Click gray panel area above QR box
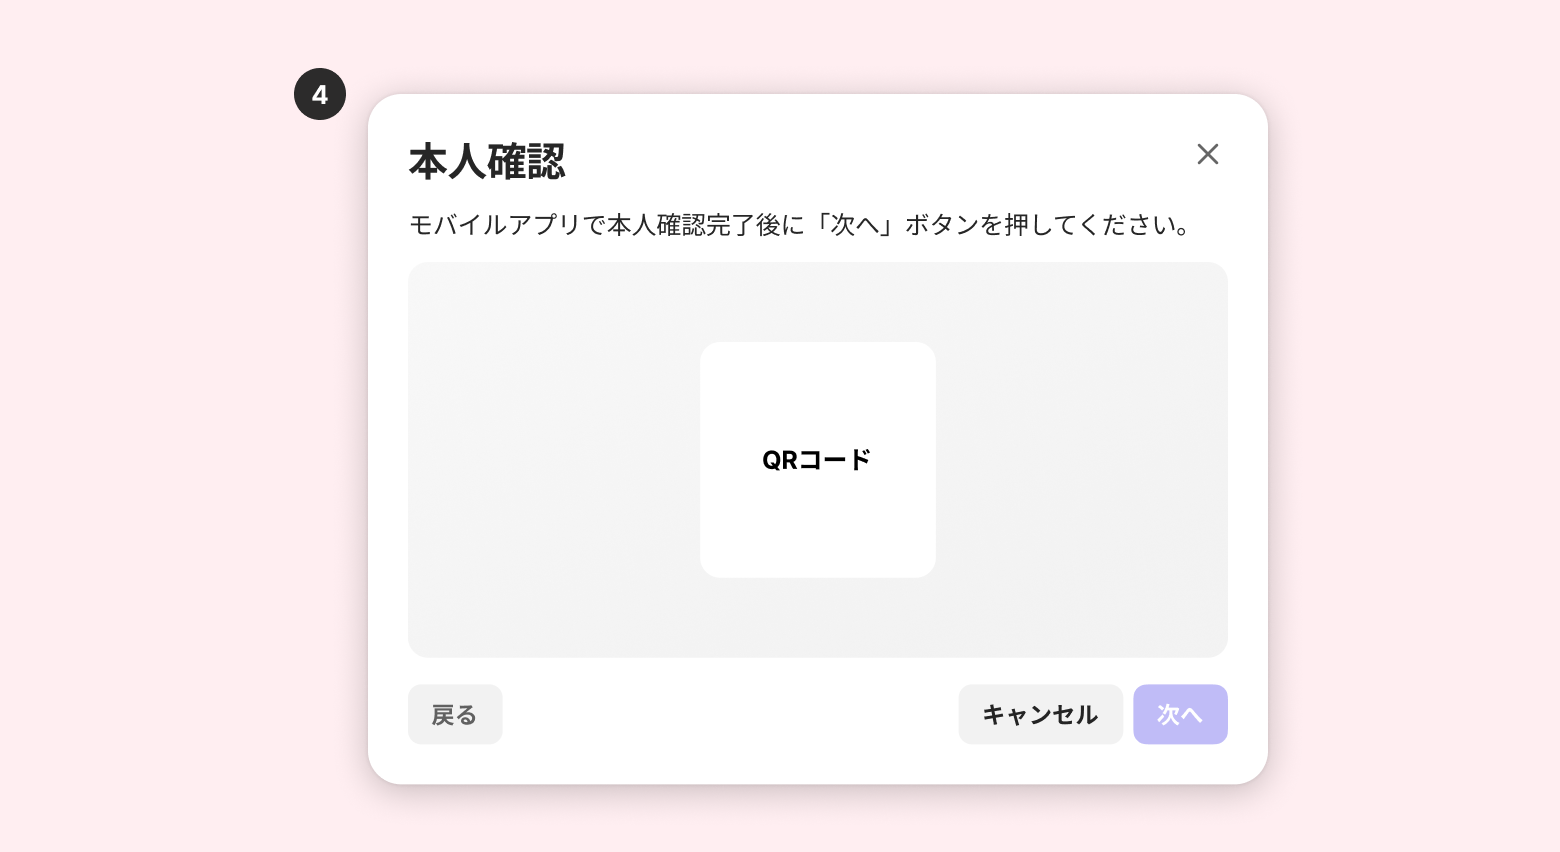The image size is (1560, 852). click(818, 302)
